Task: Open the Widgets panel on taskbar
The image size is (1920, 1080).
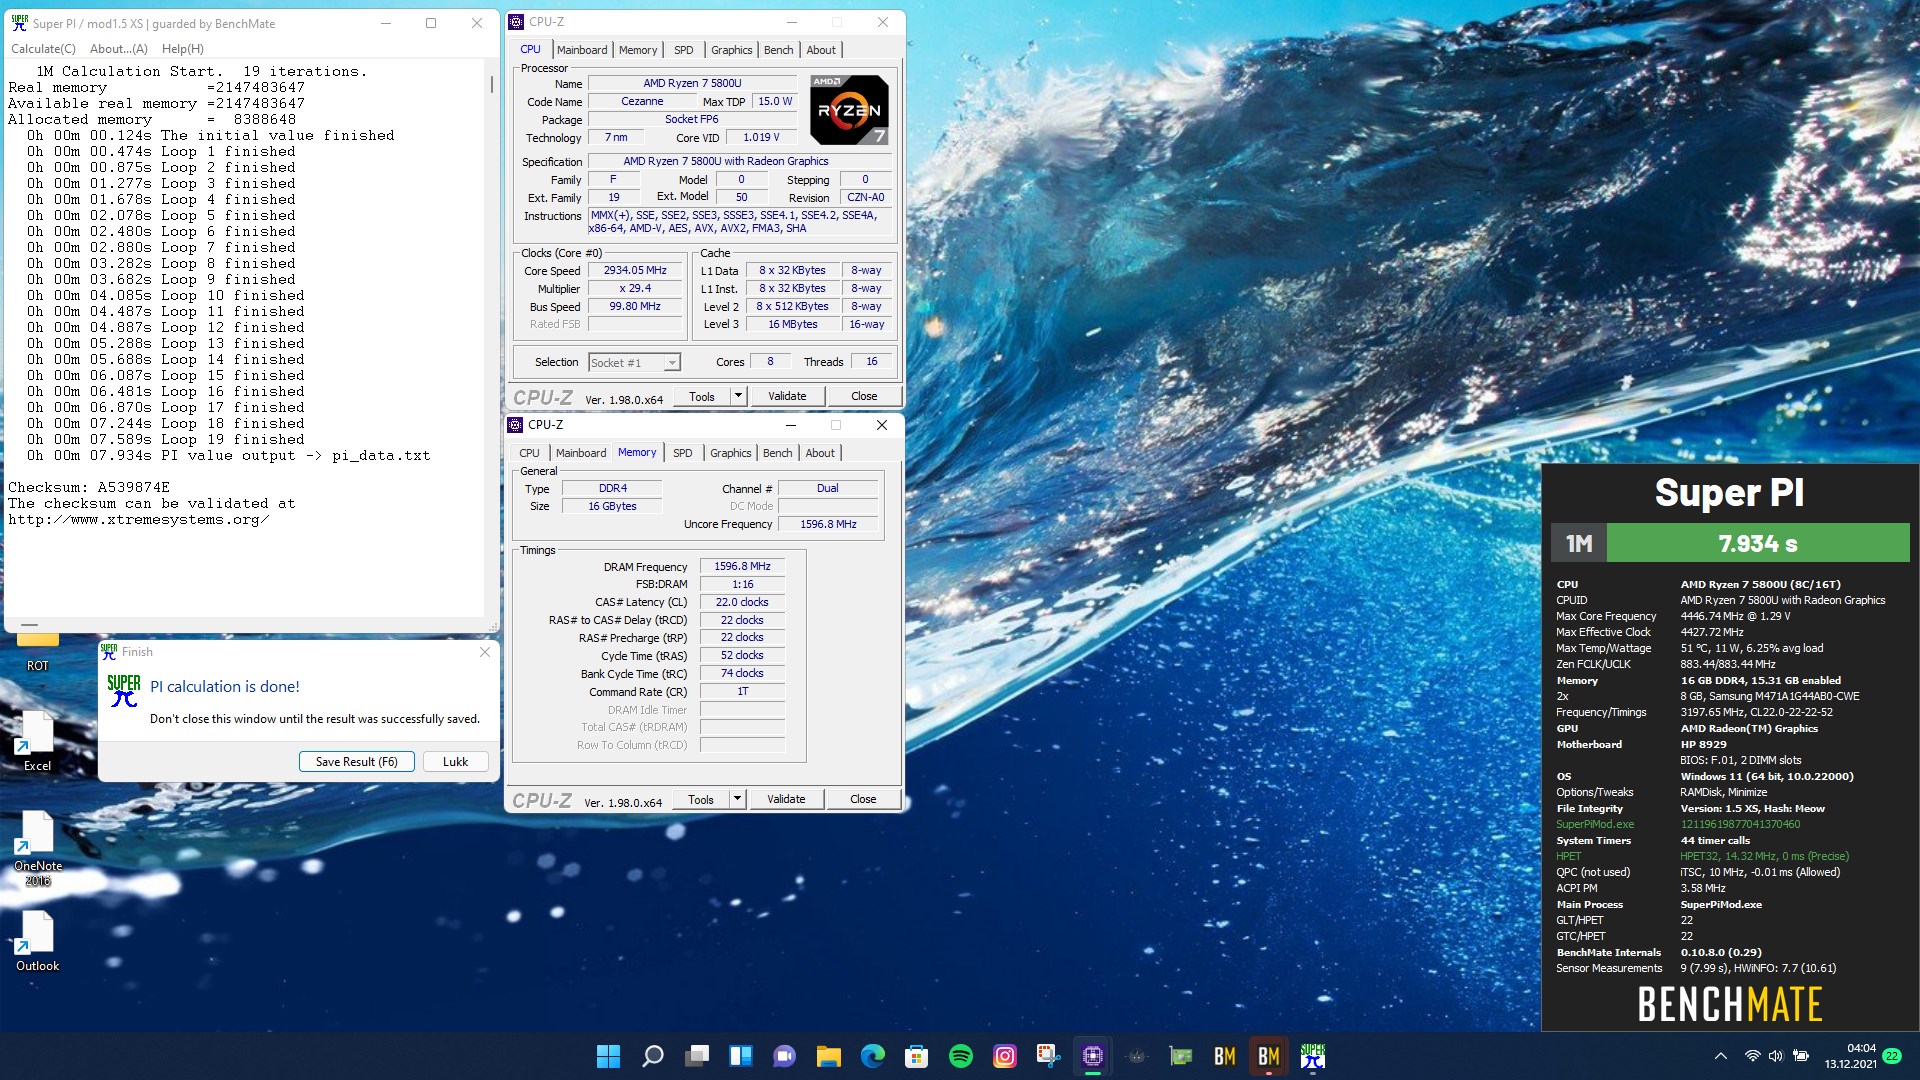Action: (740, 1056)
